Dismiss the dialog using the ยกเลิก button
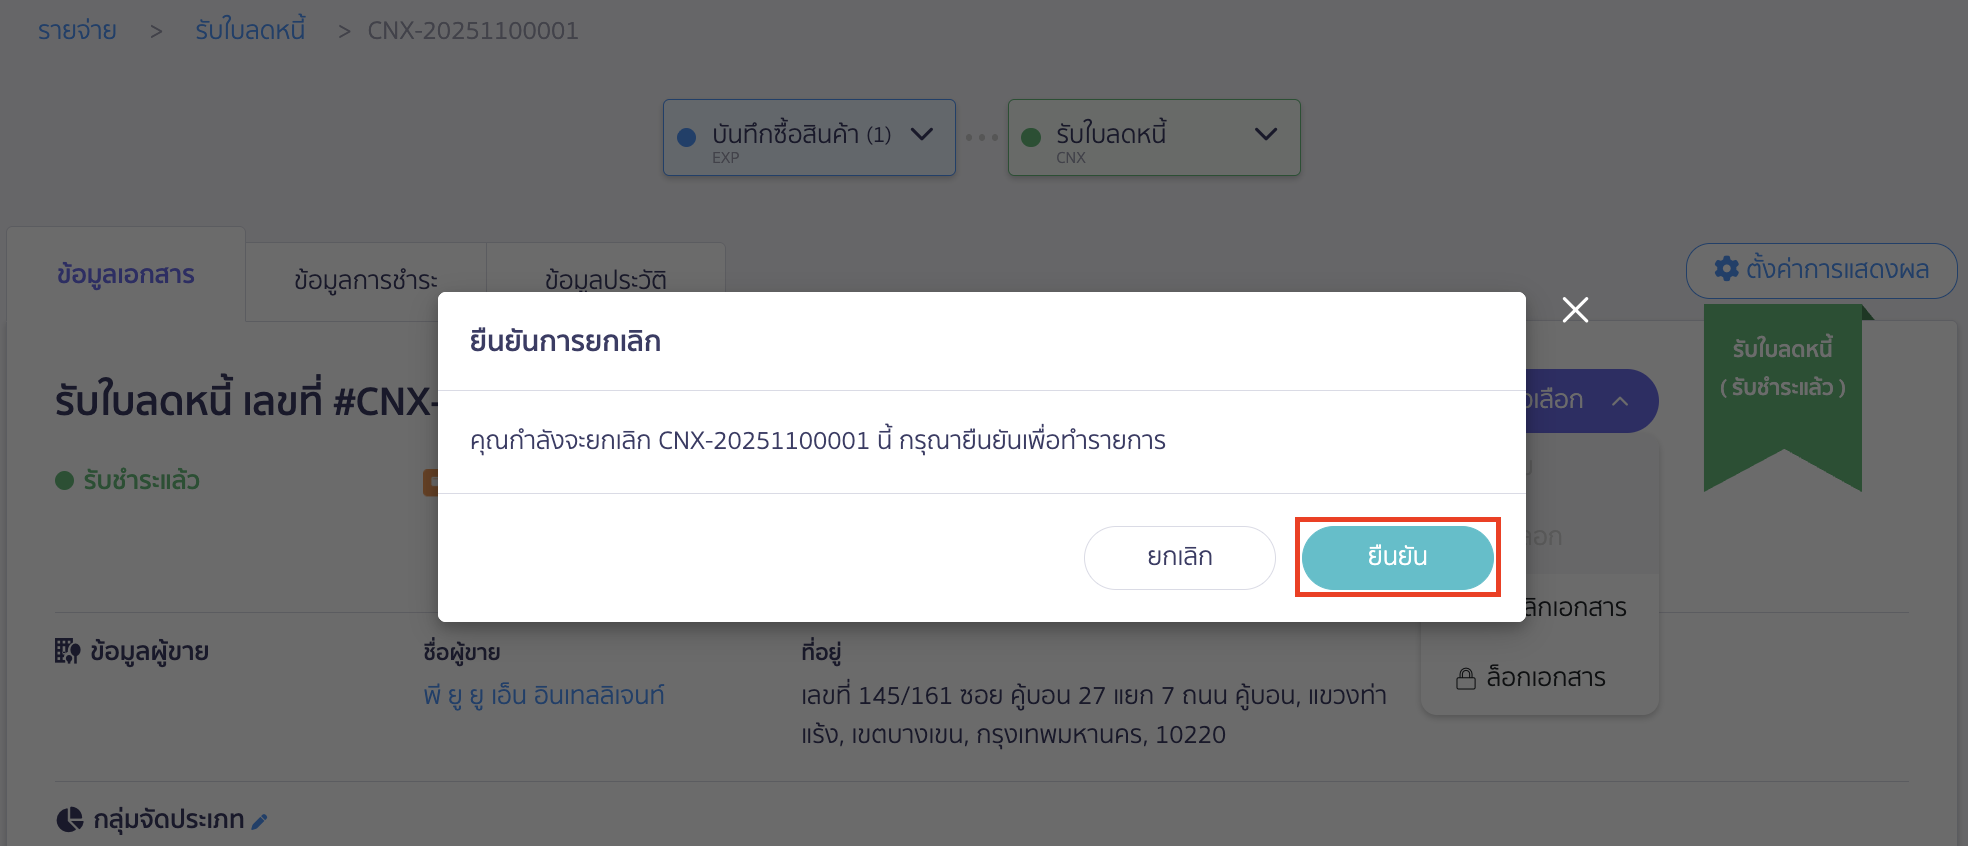This screenshot has height=846, width=1968. pos(1179,557)
